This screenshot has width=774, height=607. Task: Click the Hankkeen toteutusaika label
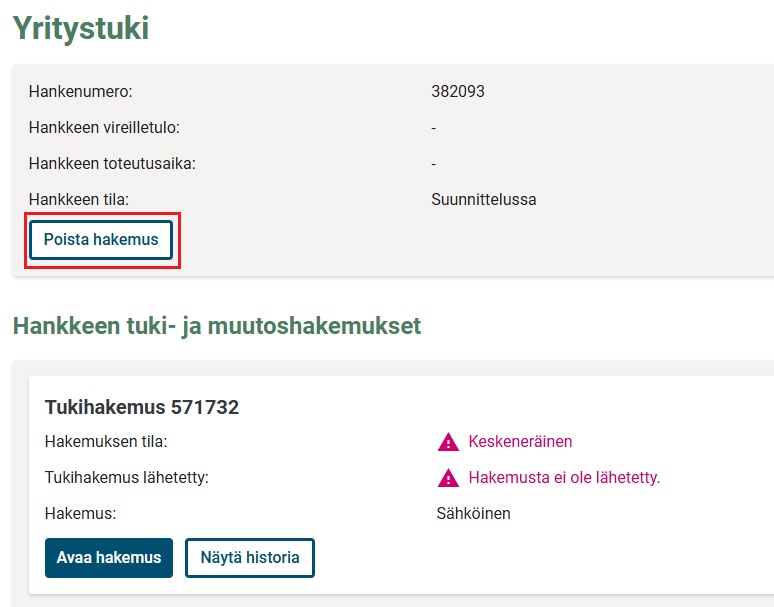click(112, 164)
